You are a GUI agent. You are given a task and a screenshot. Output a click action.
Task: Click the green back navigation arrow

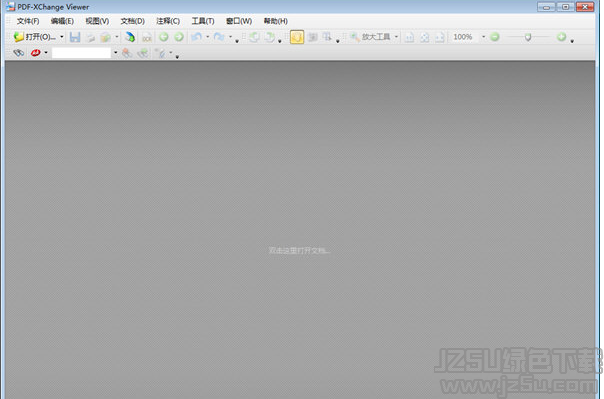point(164,37)
